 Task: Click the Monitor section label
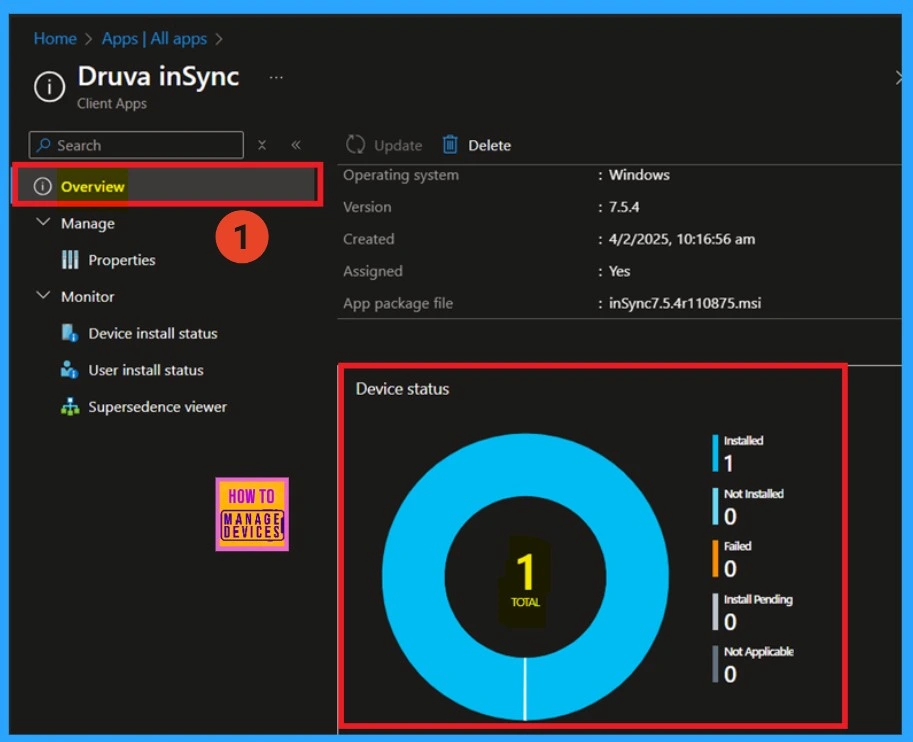88,297
